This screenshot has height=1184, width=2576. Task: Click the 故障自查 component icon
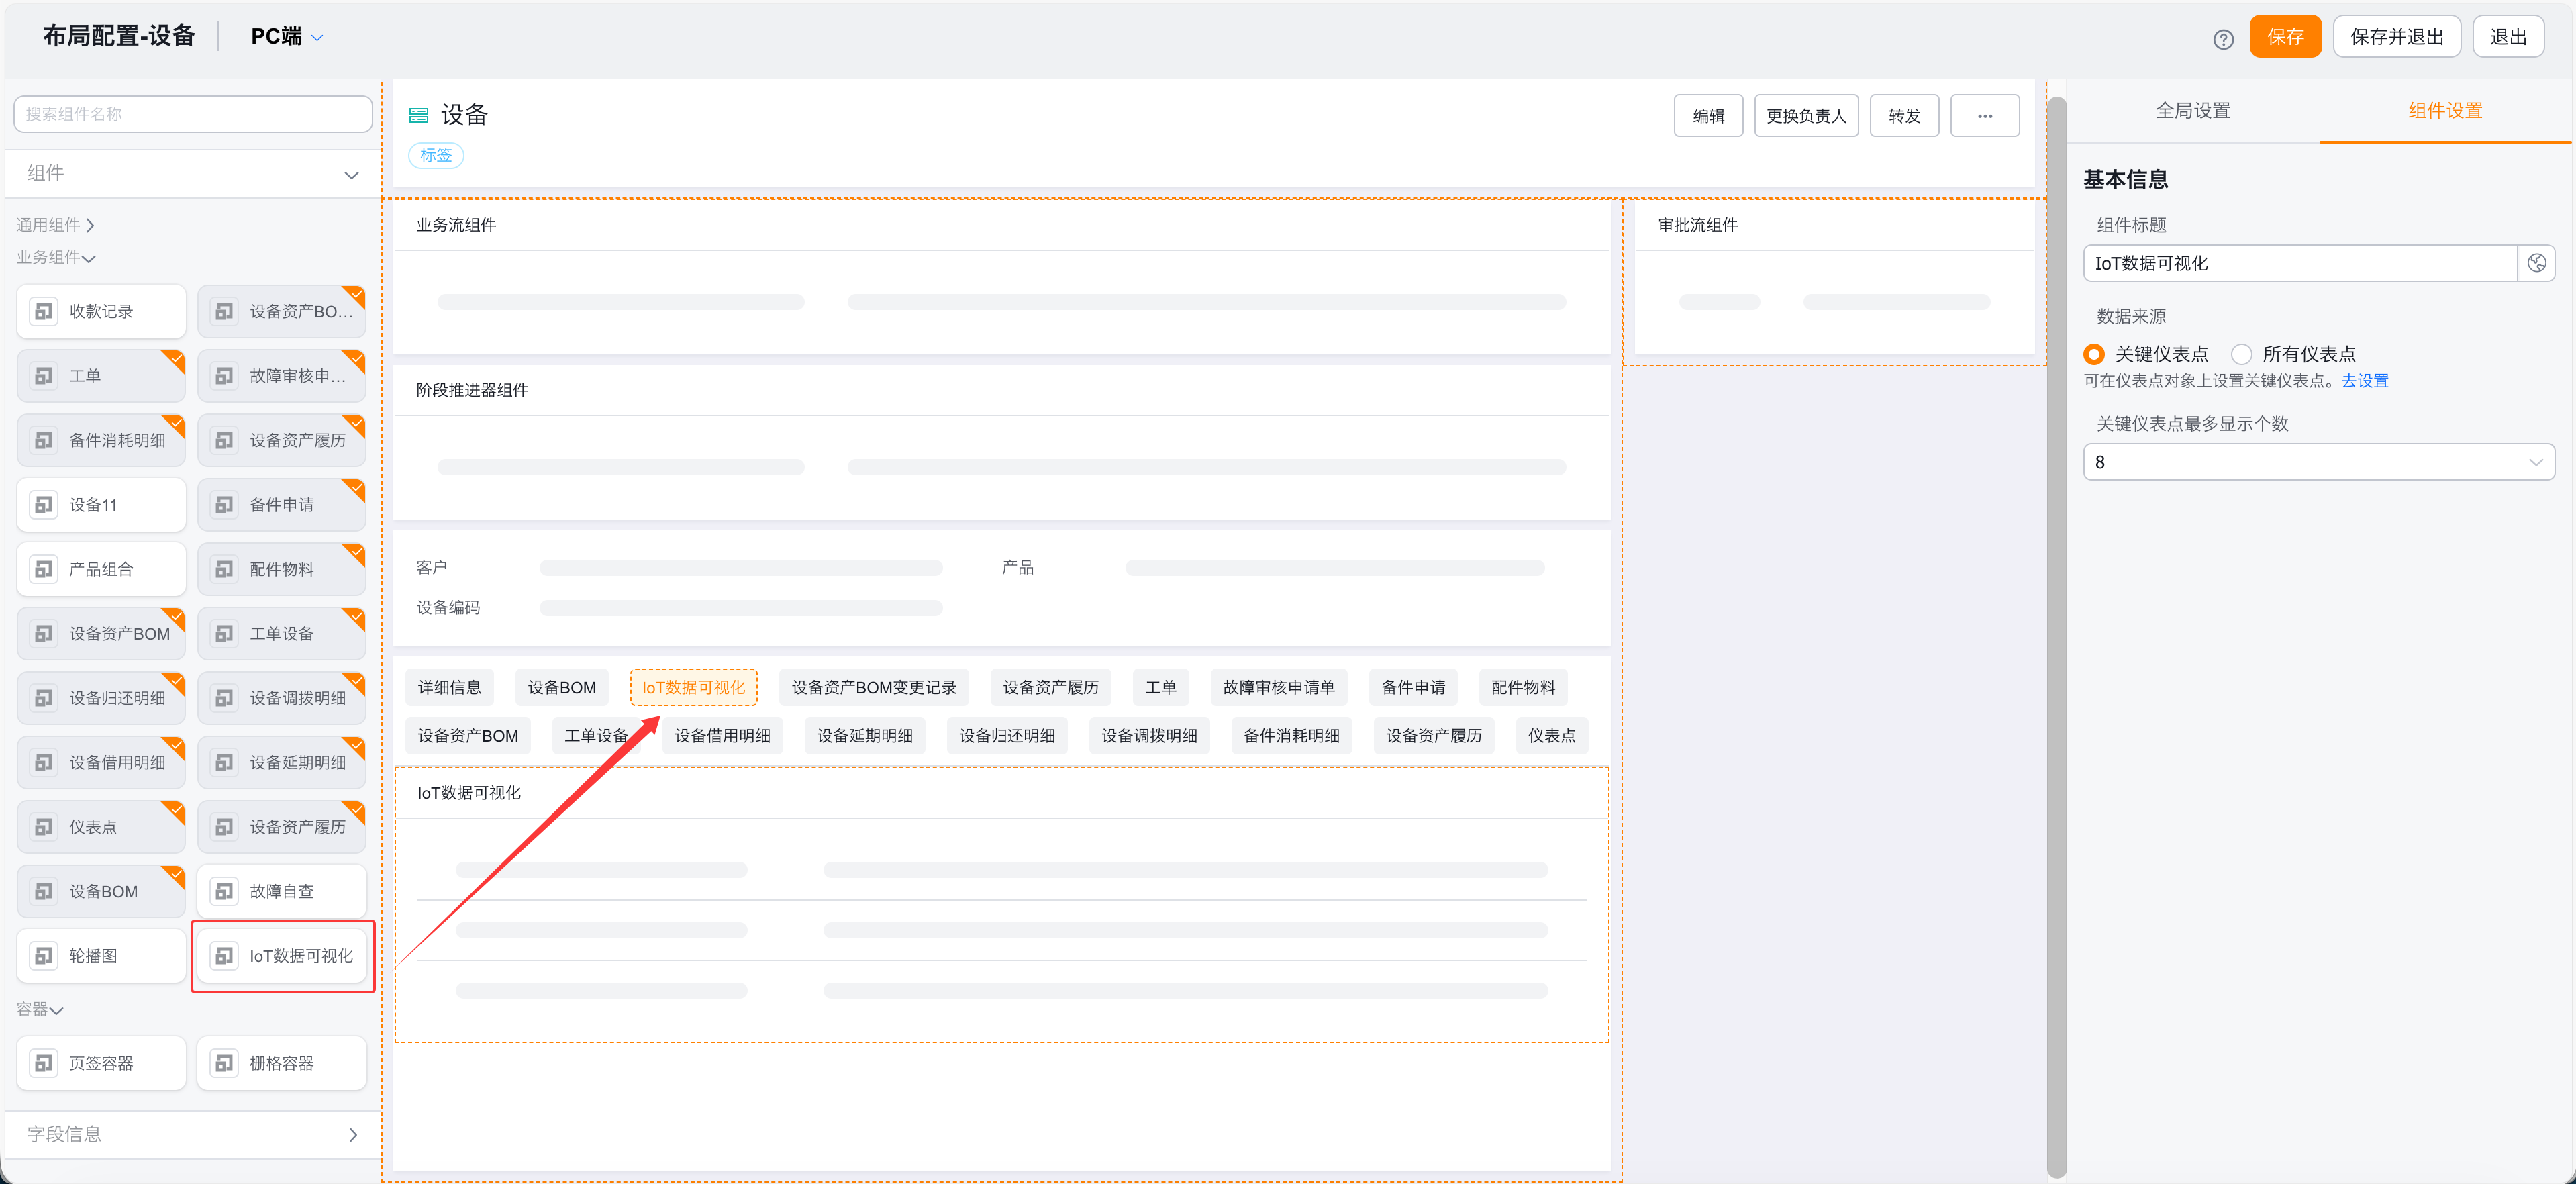click(x=224, y=890)
